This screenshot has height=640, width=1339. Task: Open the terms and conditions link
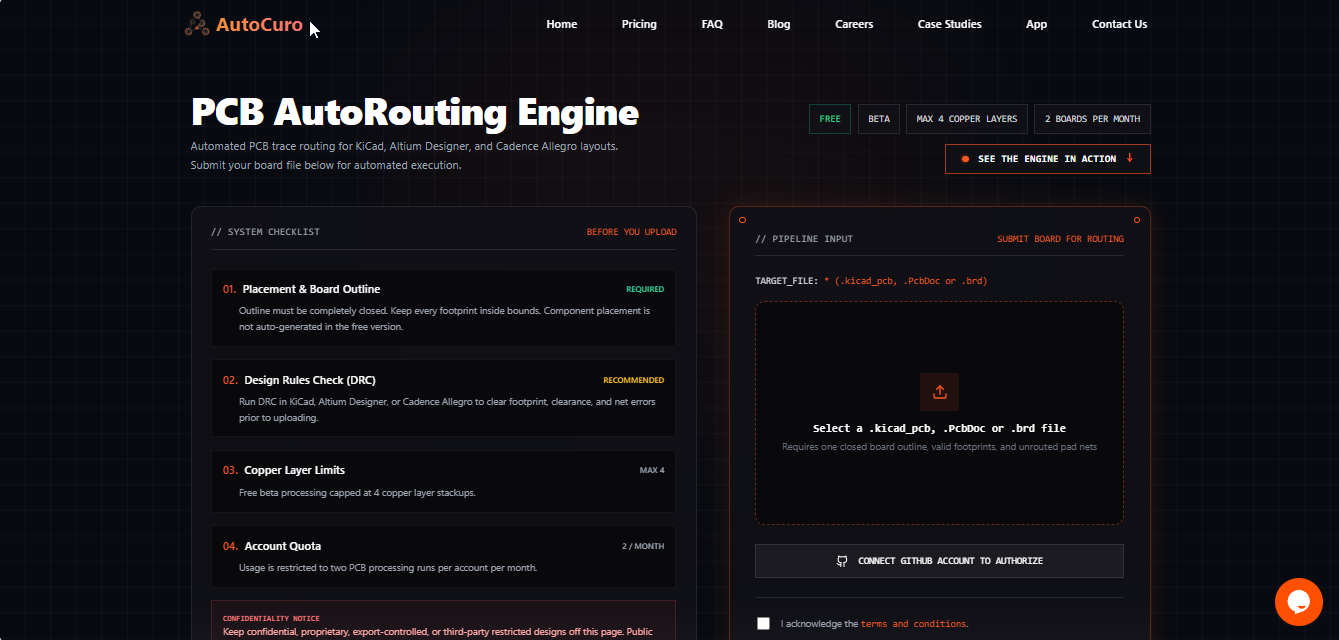(913, 624)
